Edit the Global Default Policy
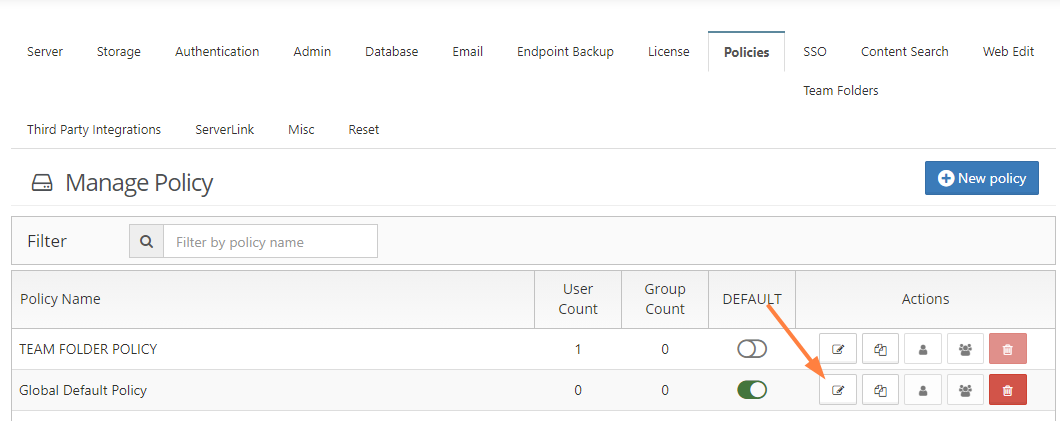Screen dimensions: 1060x421 coord(838,390)
